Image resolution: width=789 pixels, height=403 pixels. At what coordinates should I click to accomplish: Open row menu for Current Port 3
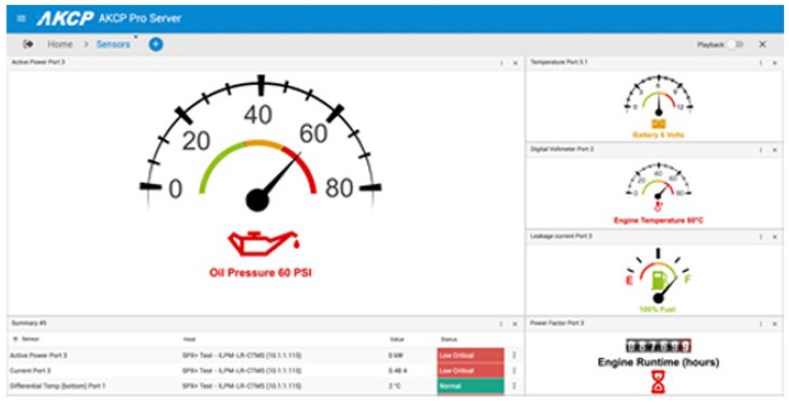click(x=514, y=370)
